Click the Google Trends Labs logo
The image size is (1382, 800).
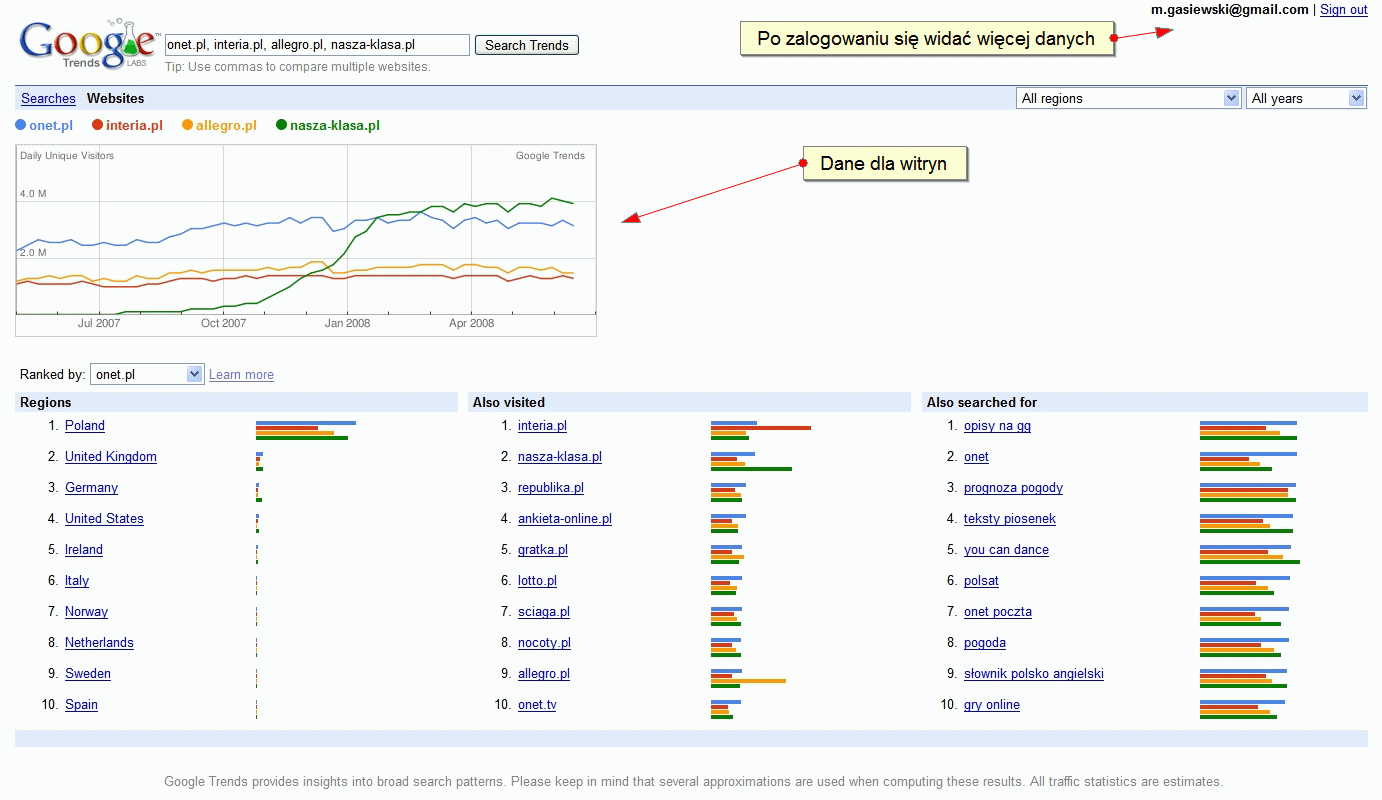88,45
